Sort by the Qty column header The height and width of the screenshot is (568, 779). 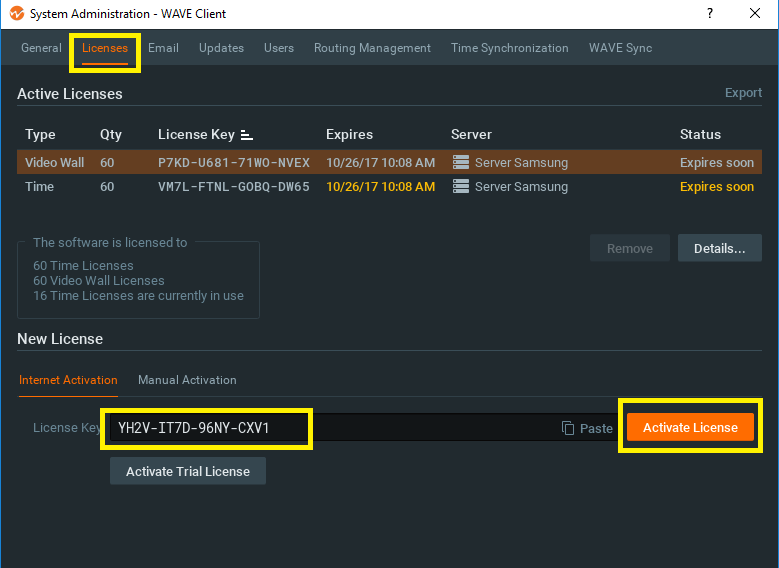[111, 135]
